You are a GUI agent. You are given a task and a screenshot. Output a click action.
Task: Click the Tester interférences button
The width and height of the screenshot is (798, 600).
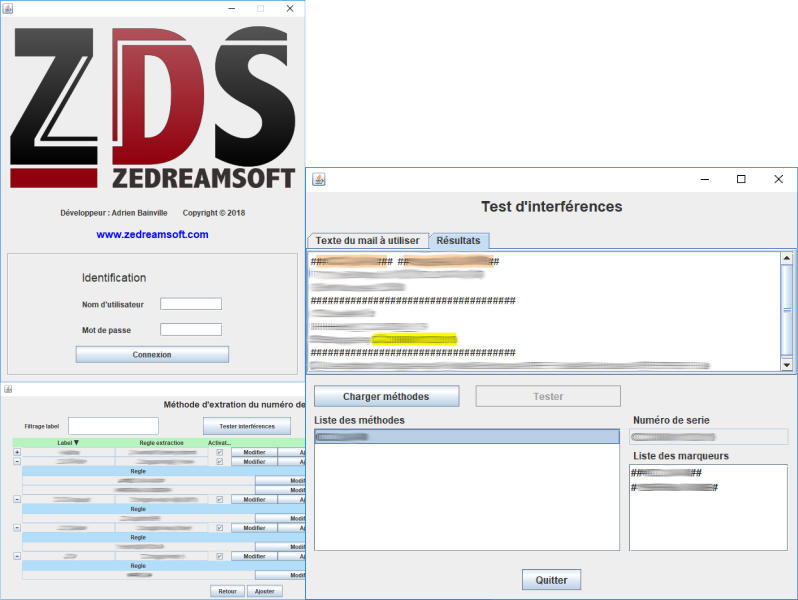(247, 426)
